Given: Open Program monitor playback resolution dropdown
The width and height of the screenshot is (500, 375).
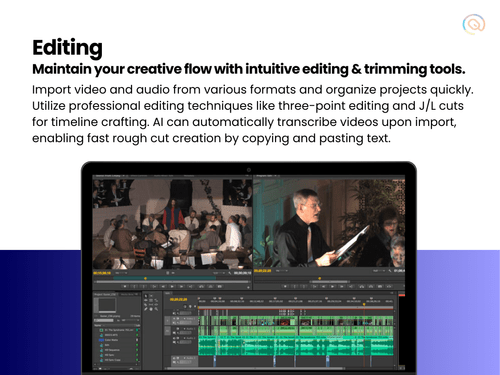Looking at the screenshot, I should coord(379,271).
